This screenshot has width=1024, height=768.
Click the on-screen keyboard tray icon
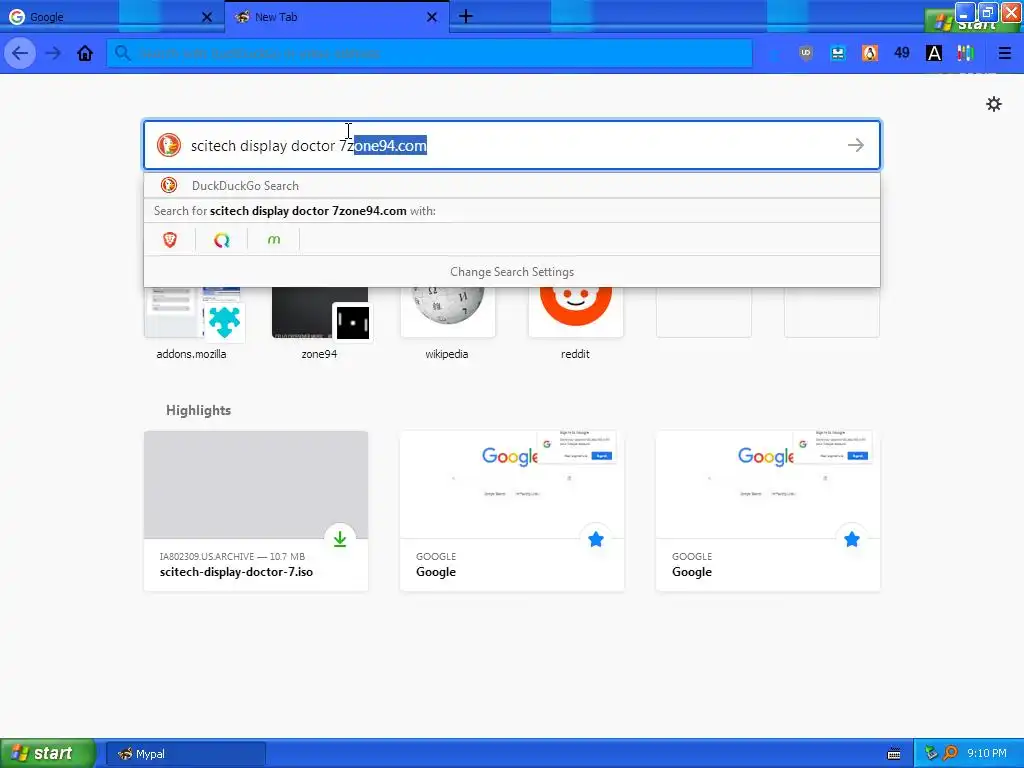pyautogui.click(x=894, y=754)
